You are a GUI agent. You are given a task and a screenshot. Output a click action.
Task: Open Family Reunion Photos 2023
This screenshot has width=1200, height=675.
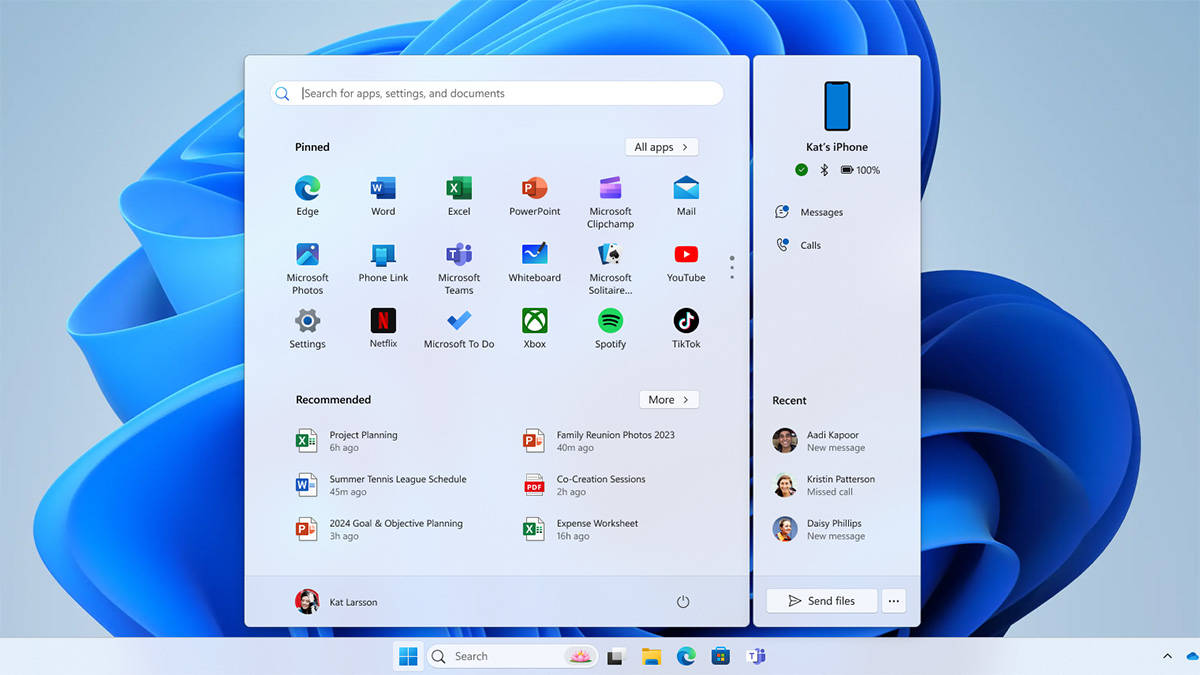click(600, 441)
